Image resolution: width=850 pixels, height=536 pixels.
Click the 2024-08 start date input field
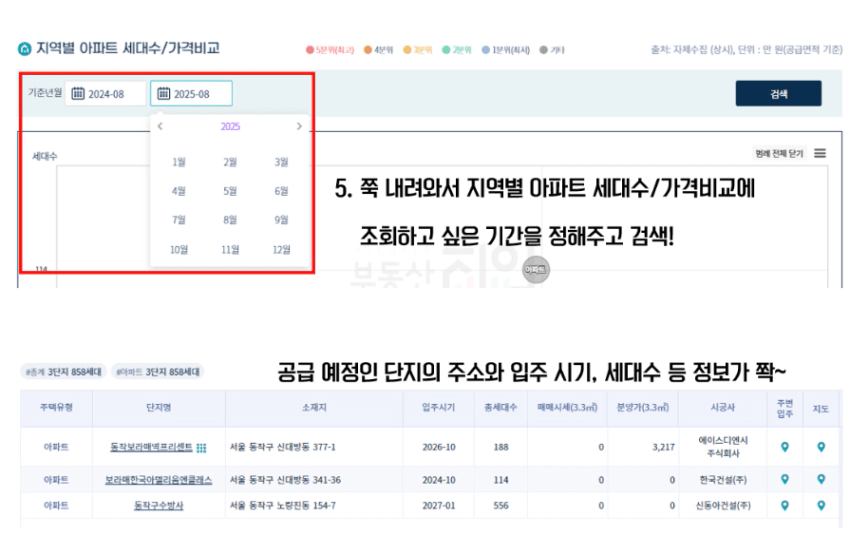point(106,94)
